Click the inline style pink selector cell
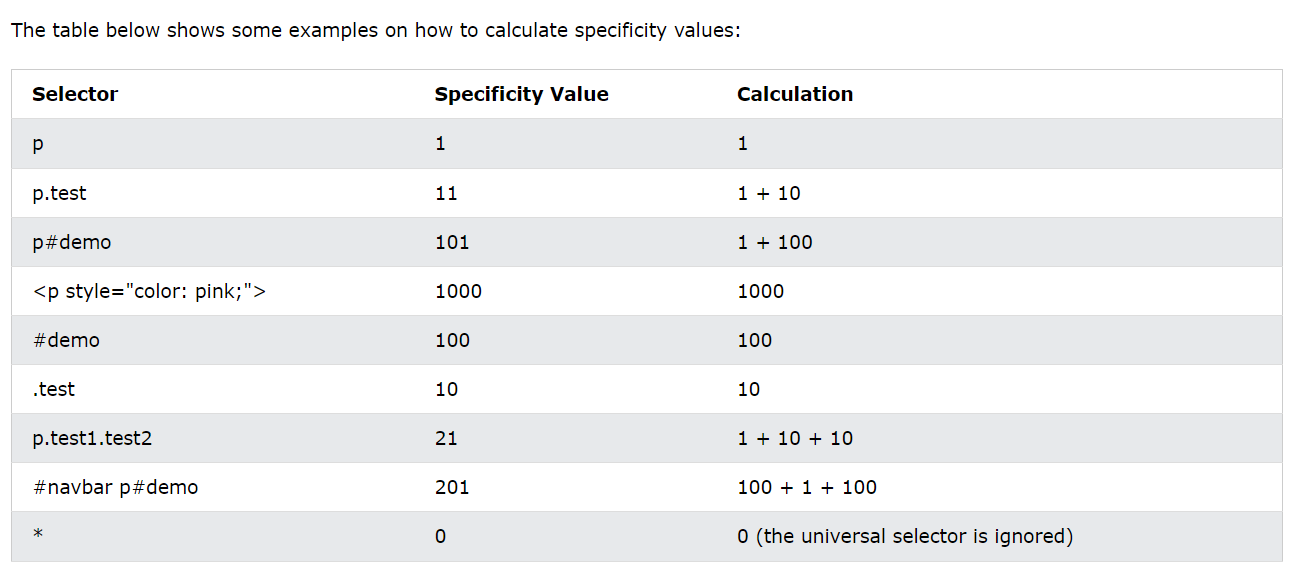This screenshot has height=583, width=1296. [x=149, y=291]
